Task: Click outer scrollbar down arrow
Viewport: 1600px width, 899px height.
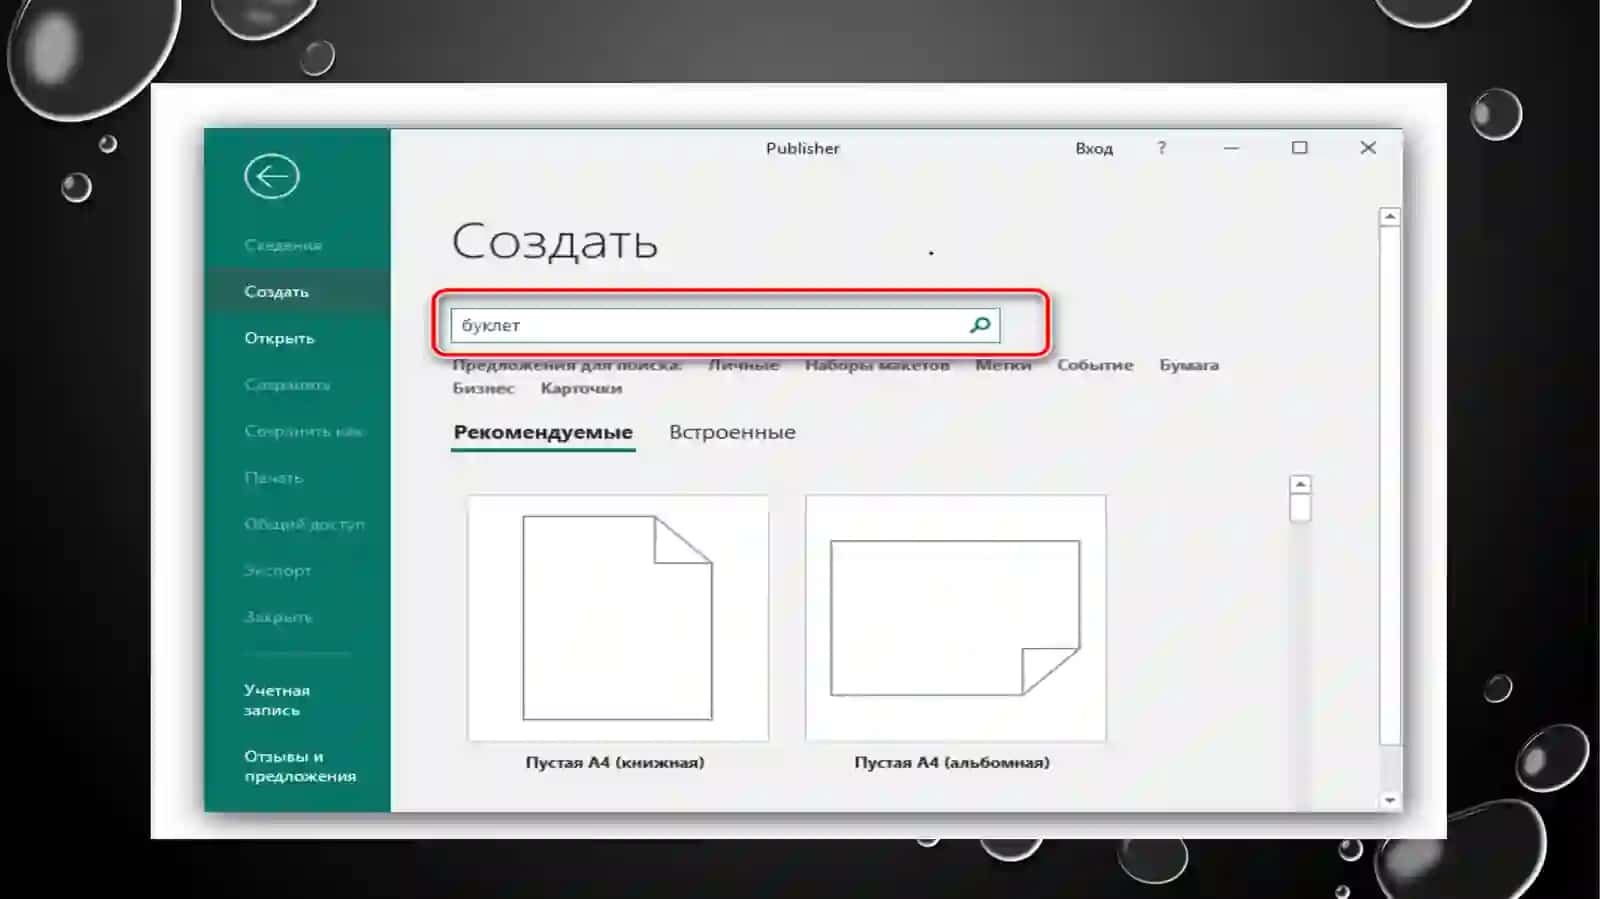Action: pos(1389,800)
